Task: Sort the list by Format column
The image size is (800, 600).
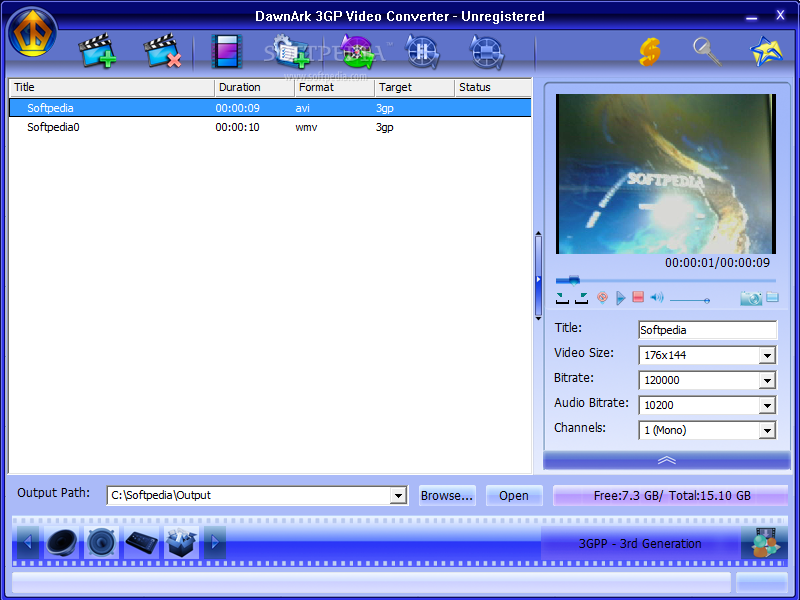Action: [x=335, y=87]
